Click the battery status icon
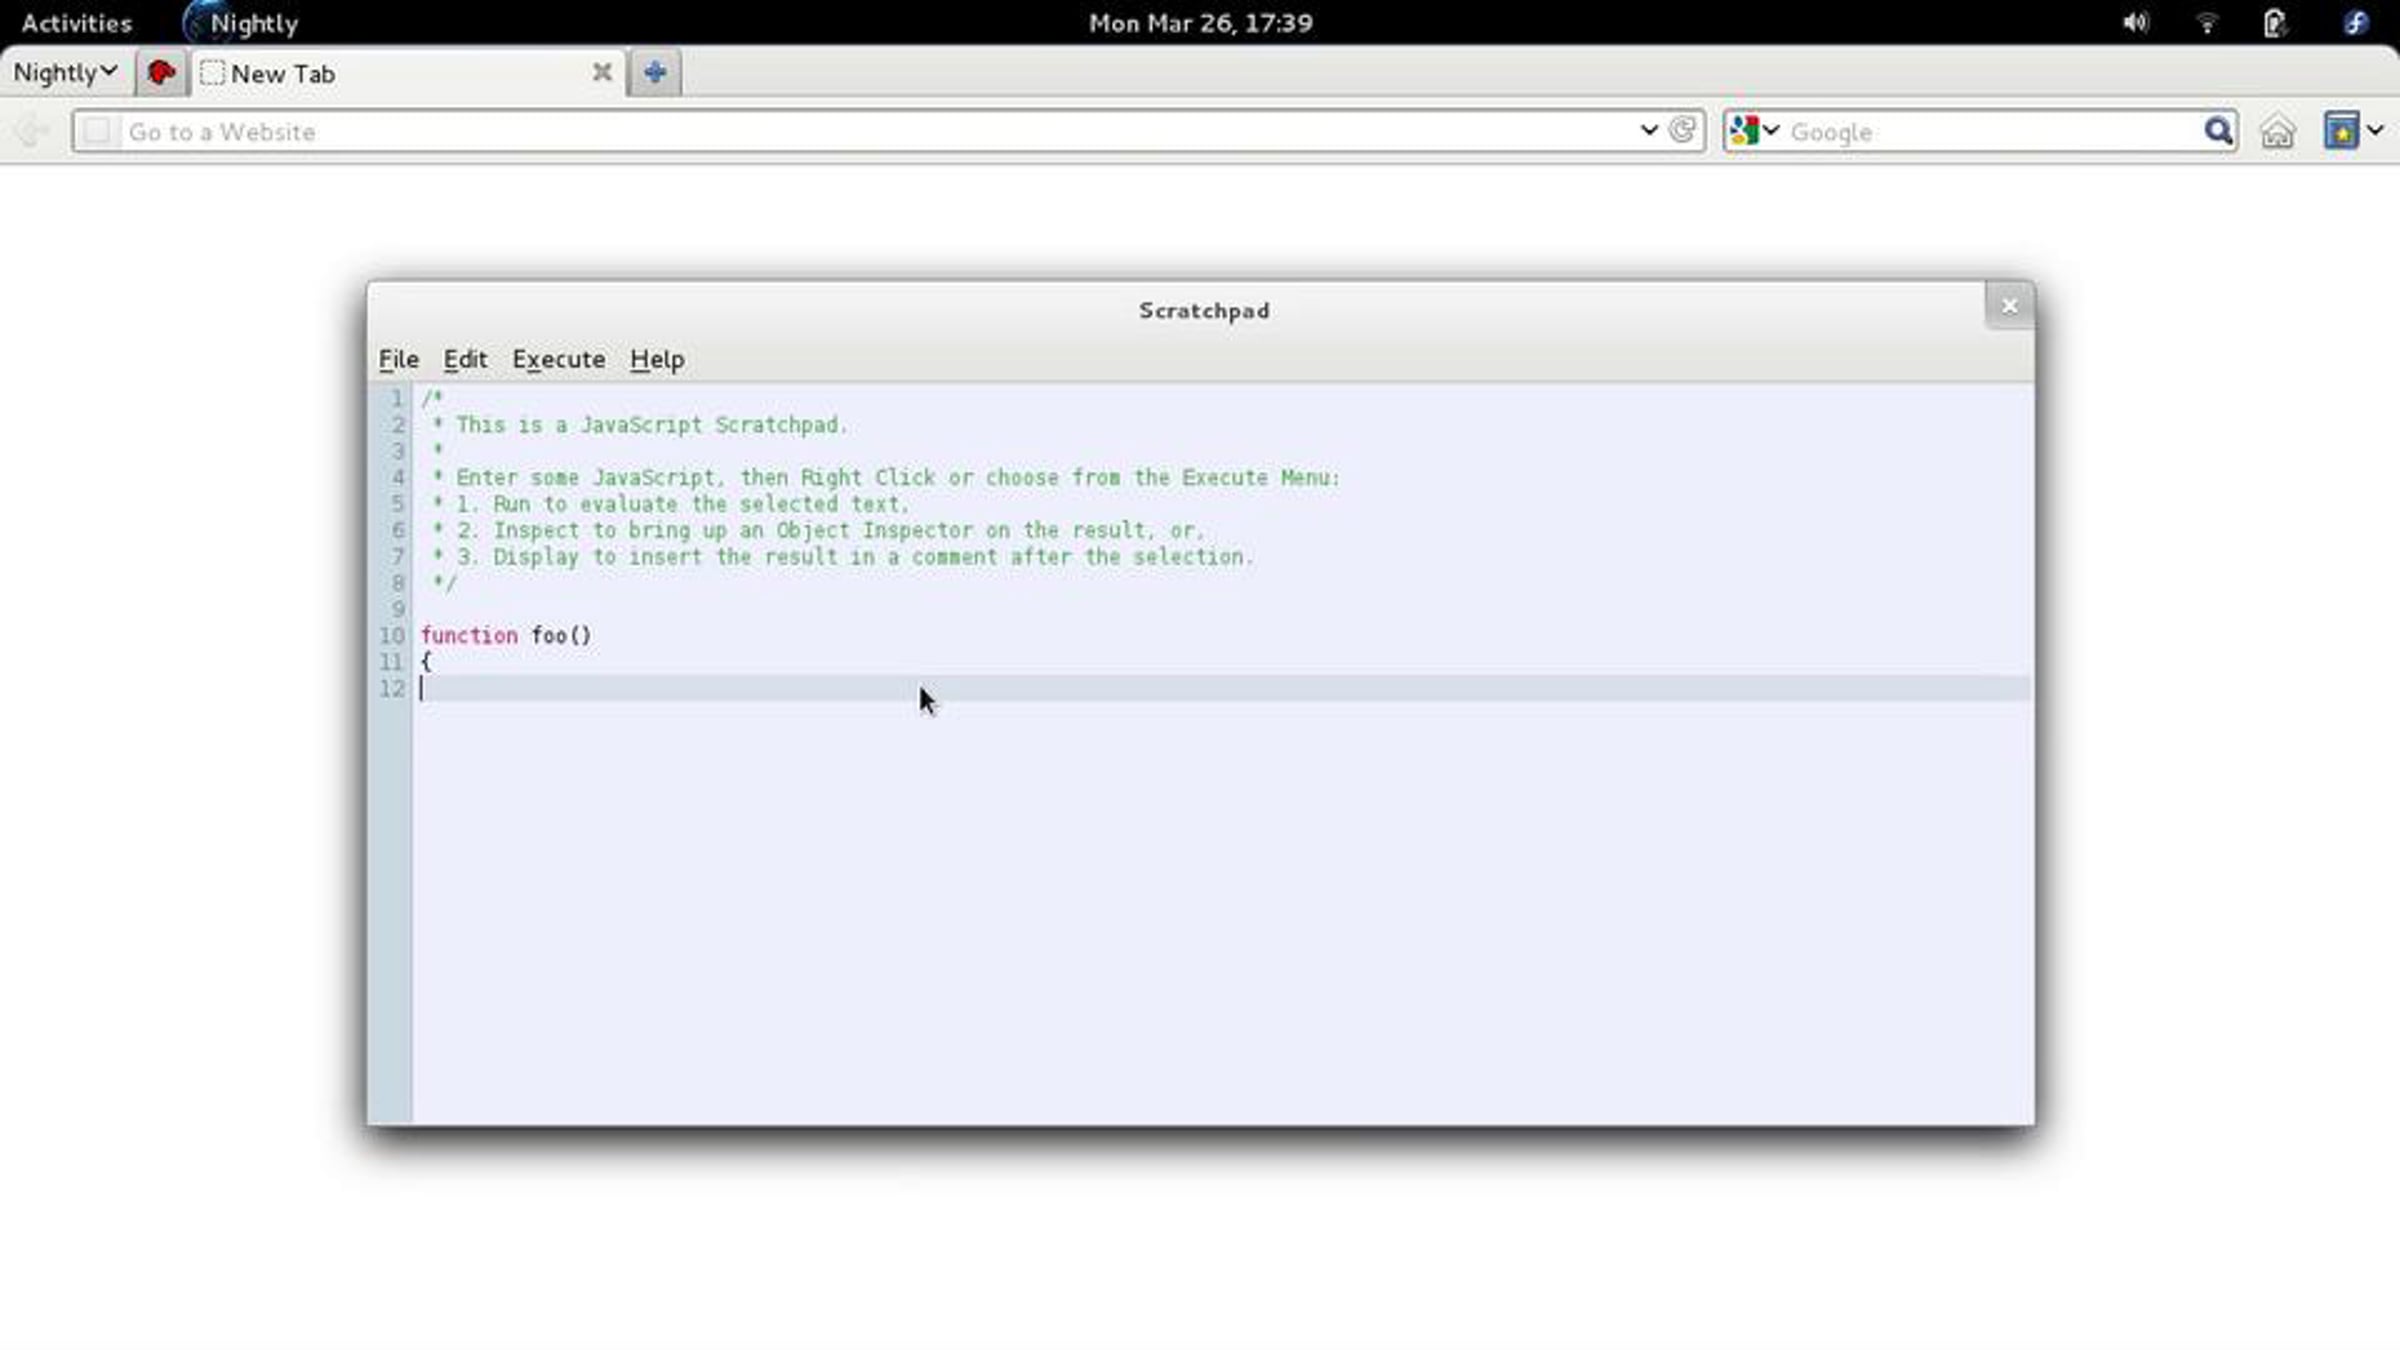 click(2275, 22)
